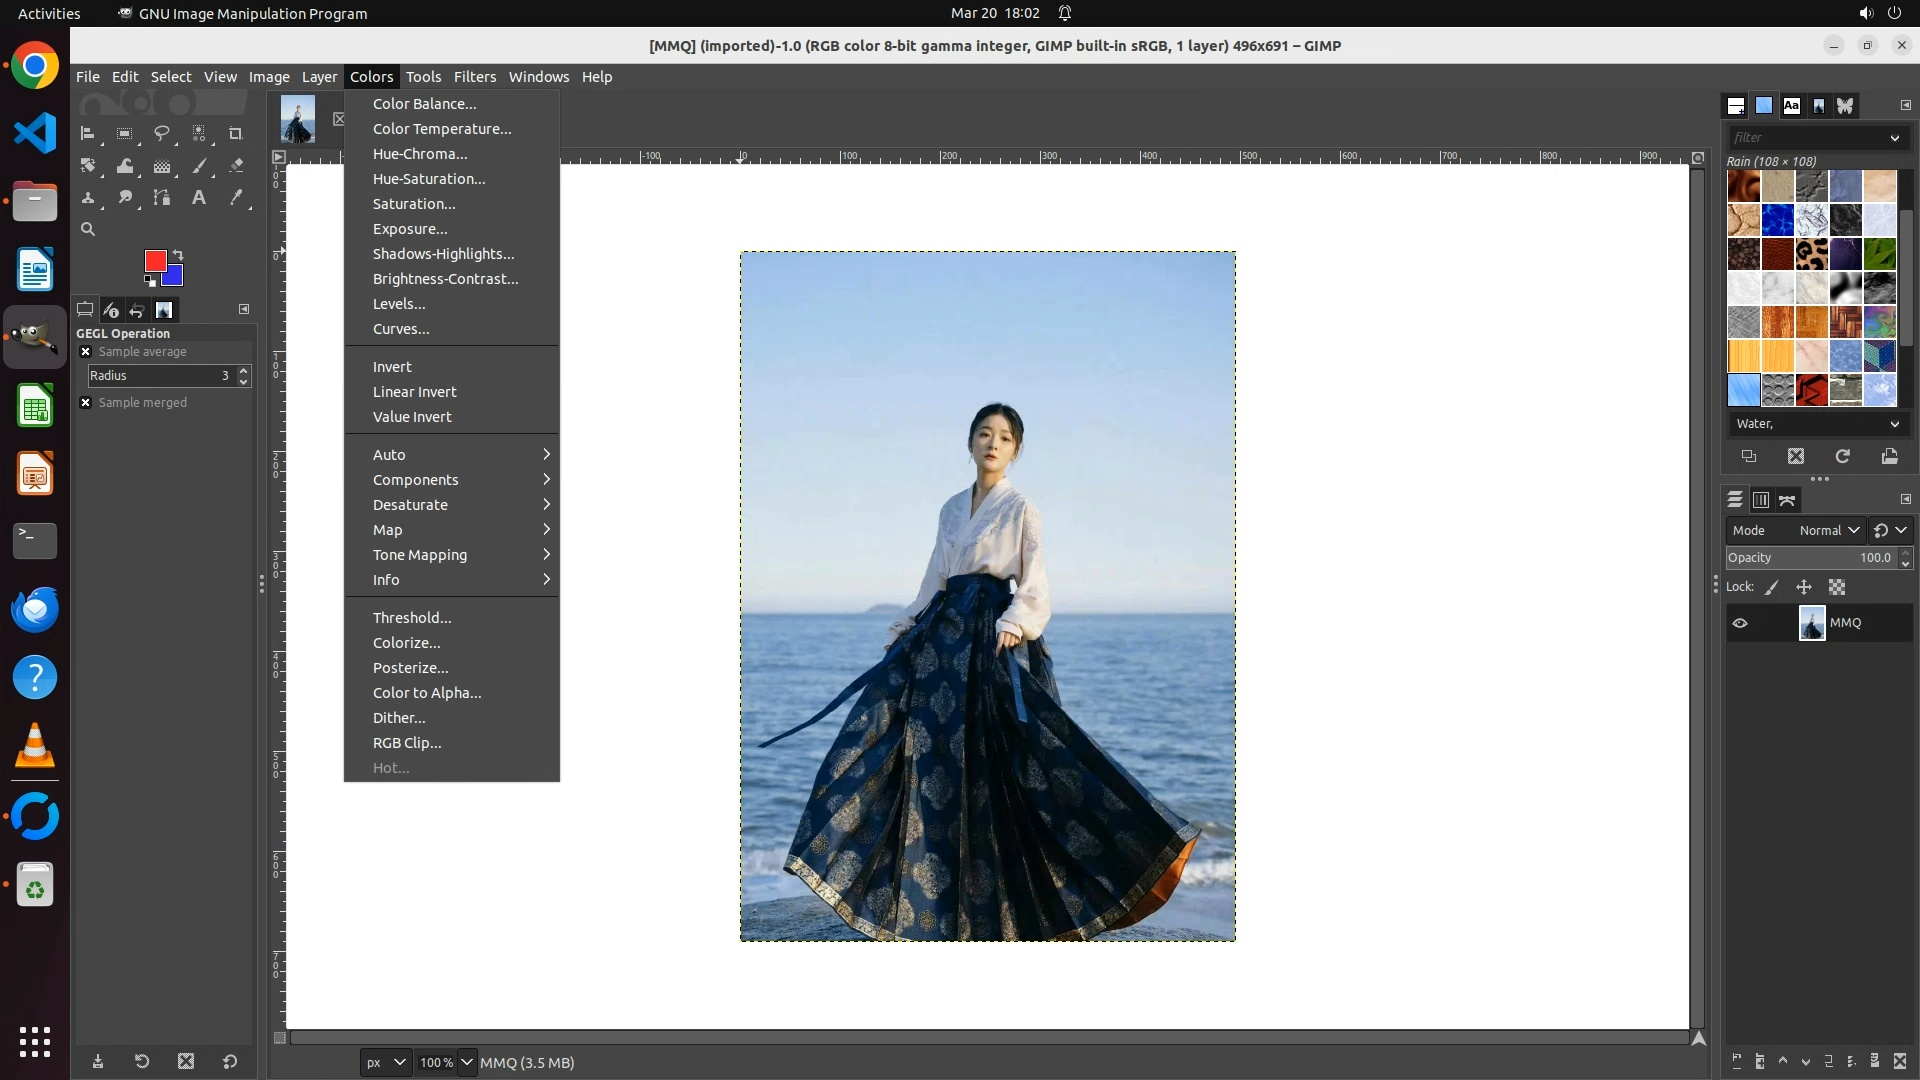Choose Hue-Saturation from Colors menu

429,179
